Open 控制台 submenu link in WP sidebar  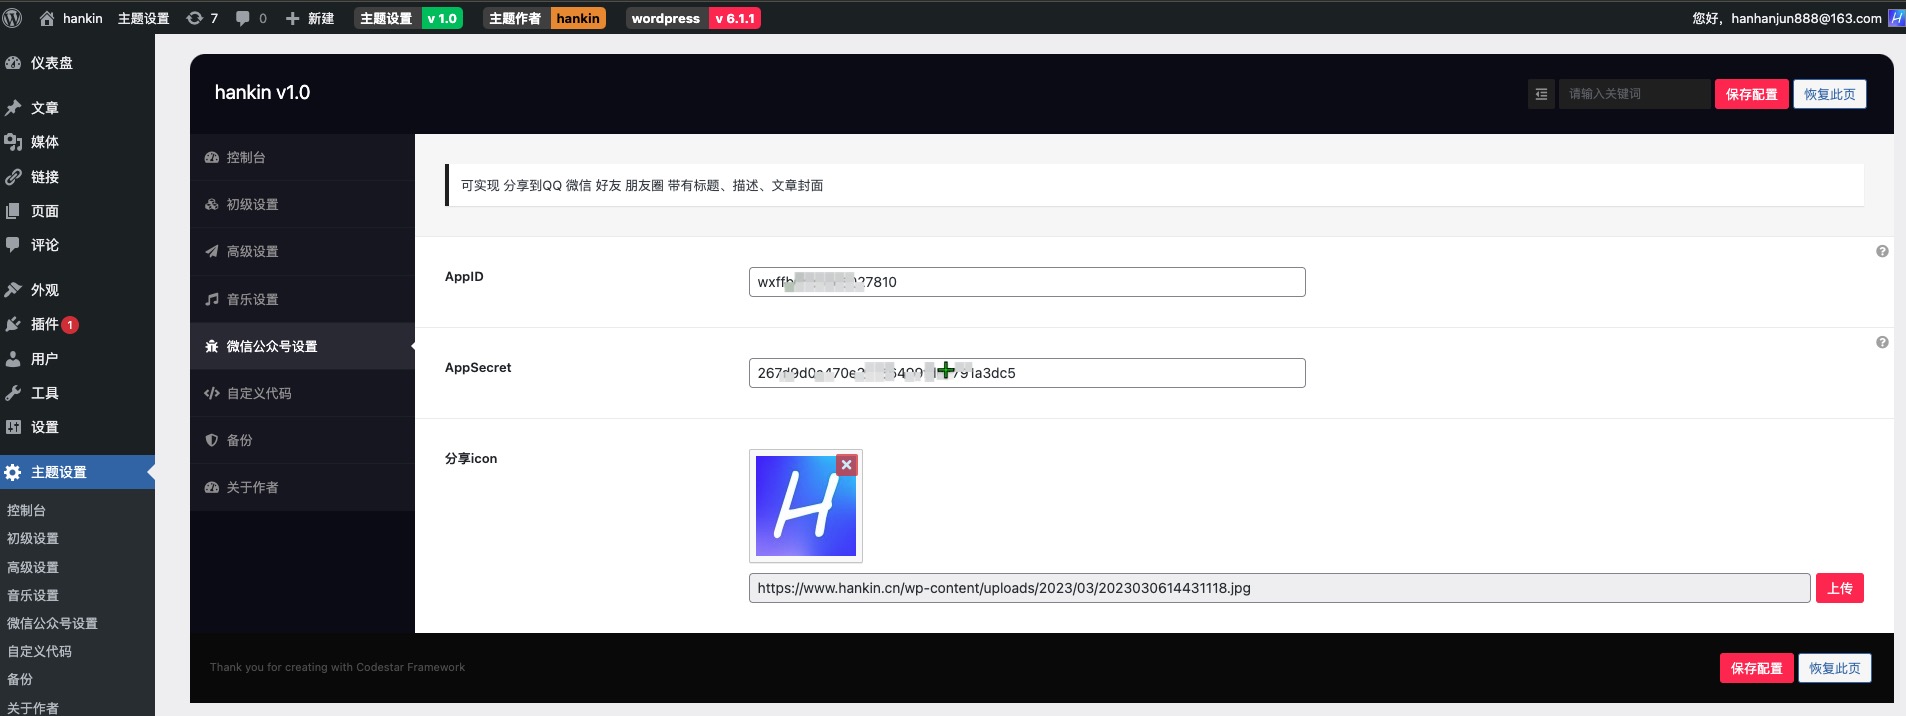coord(26,510)
